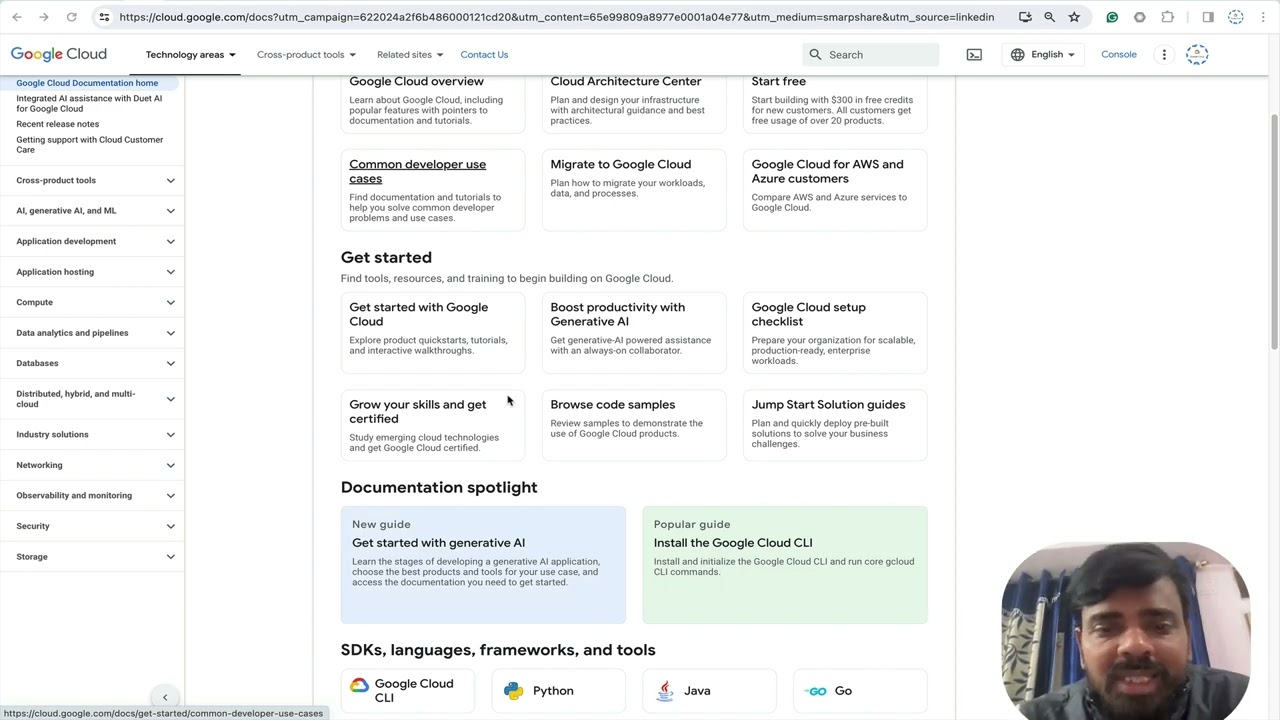
Task: Expand Observability and monitoring section
Action: pyautogui.click(x=92, y=496)
